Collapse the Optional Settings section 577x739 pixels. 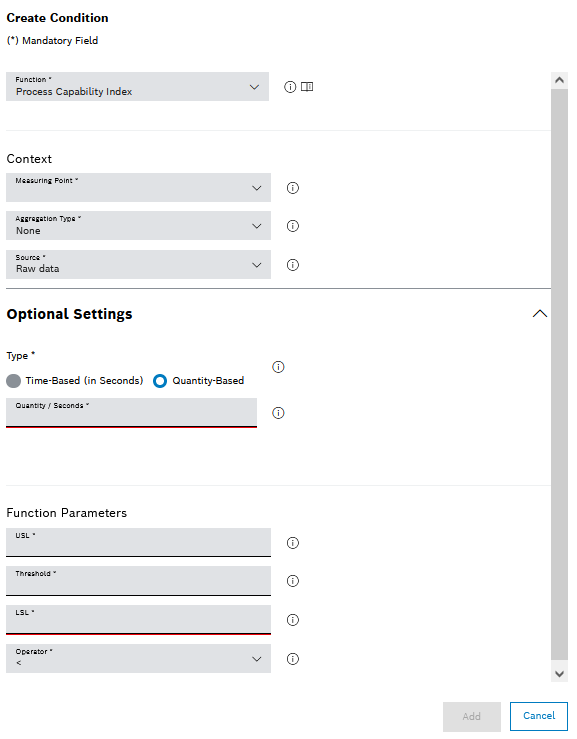(540, 314)
